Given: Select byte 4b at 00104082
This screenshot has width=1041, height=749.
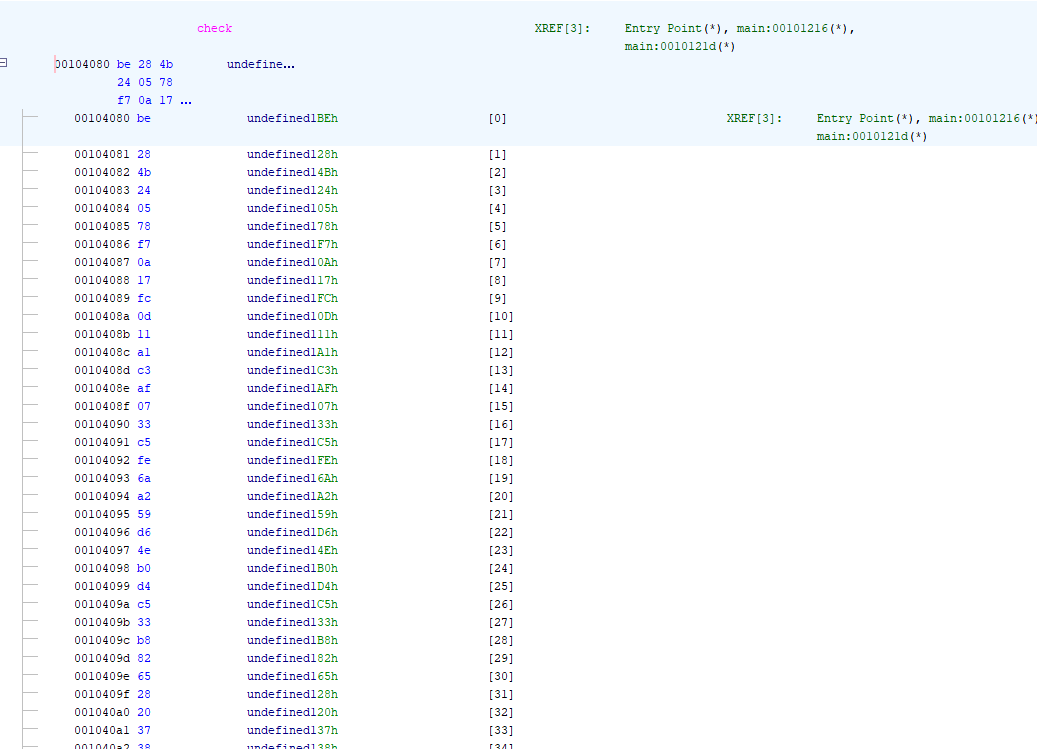Looking at the screenshot, I should pyautogui.click(x=144, y=172).
